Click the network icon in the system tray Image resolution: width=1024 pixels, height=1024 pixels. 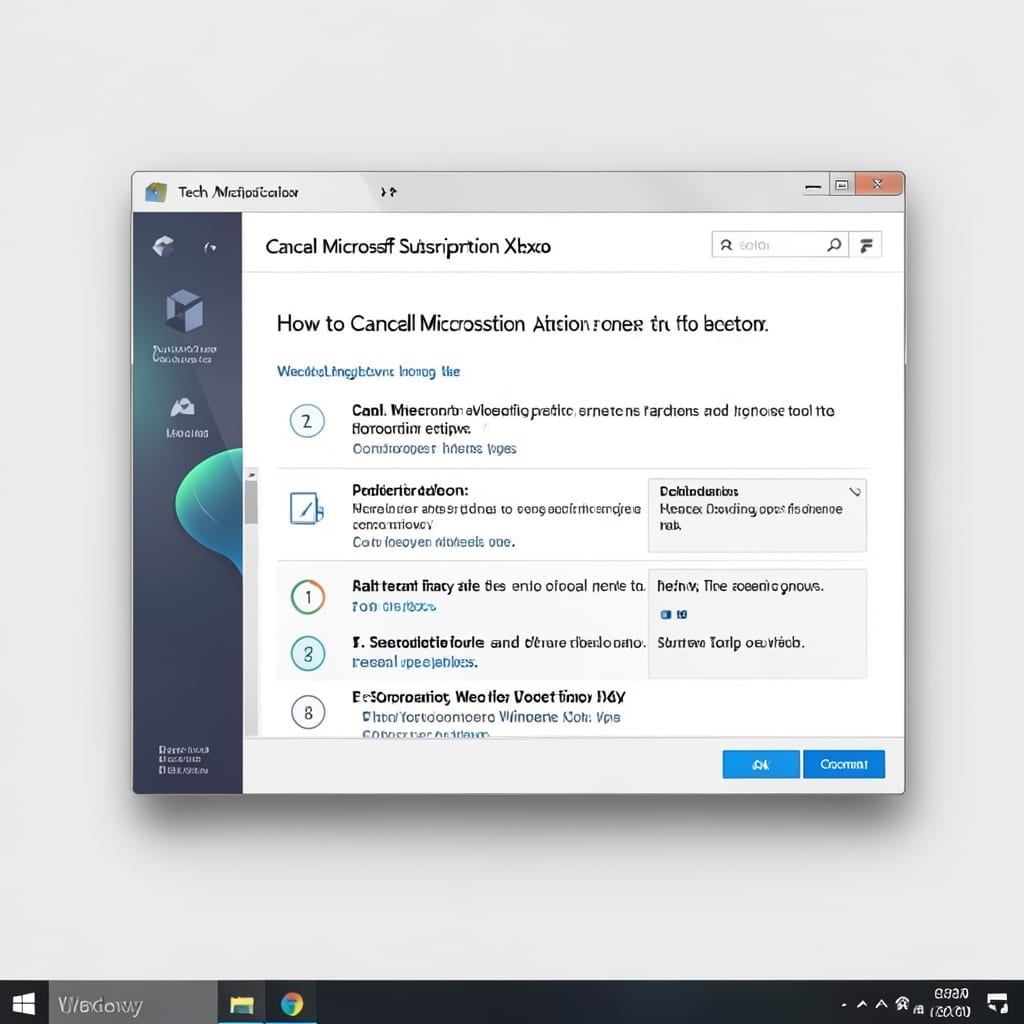(x=902, y=1003)
